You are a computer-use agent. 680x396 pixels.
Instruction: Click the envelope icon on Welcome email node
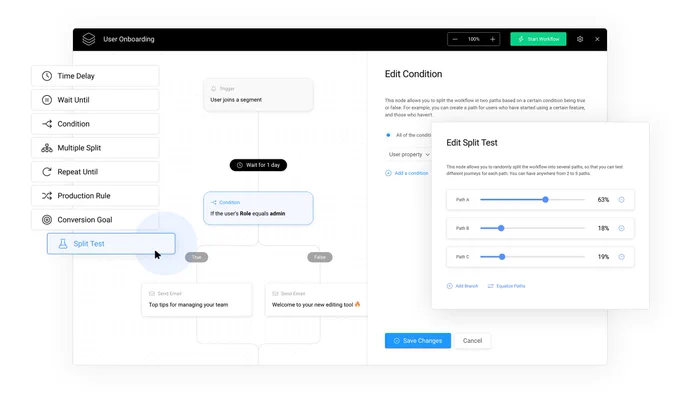pyautogui.click(x=275, y=294)
